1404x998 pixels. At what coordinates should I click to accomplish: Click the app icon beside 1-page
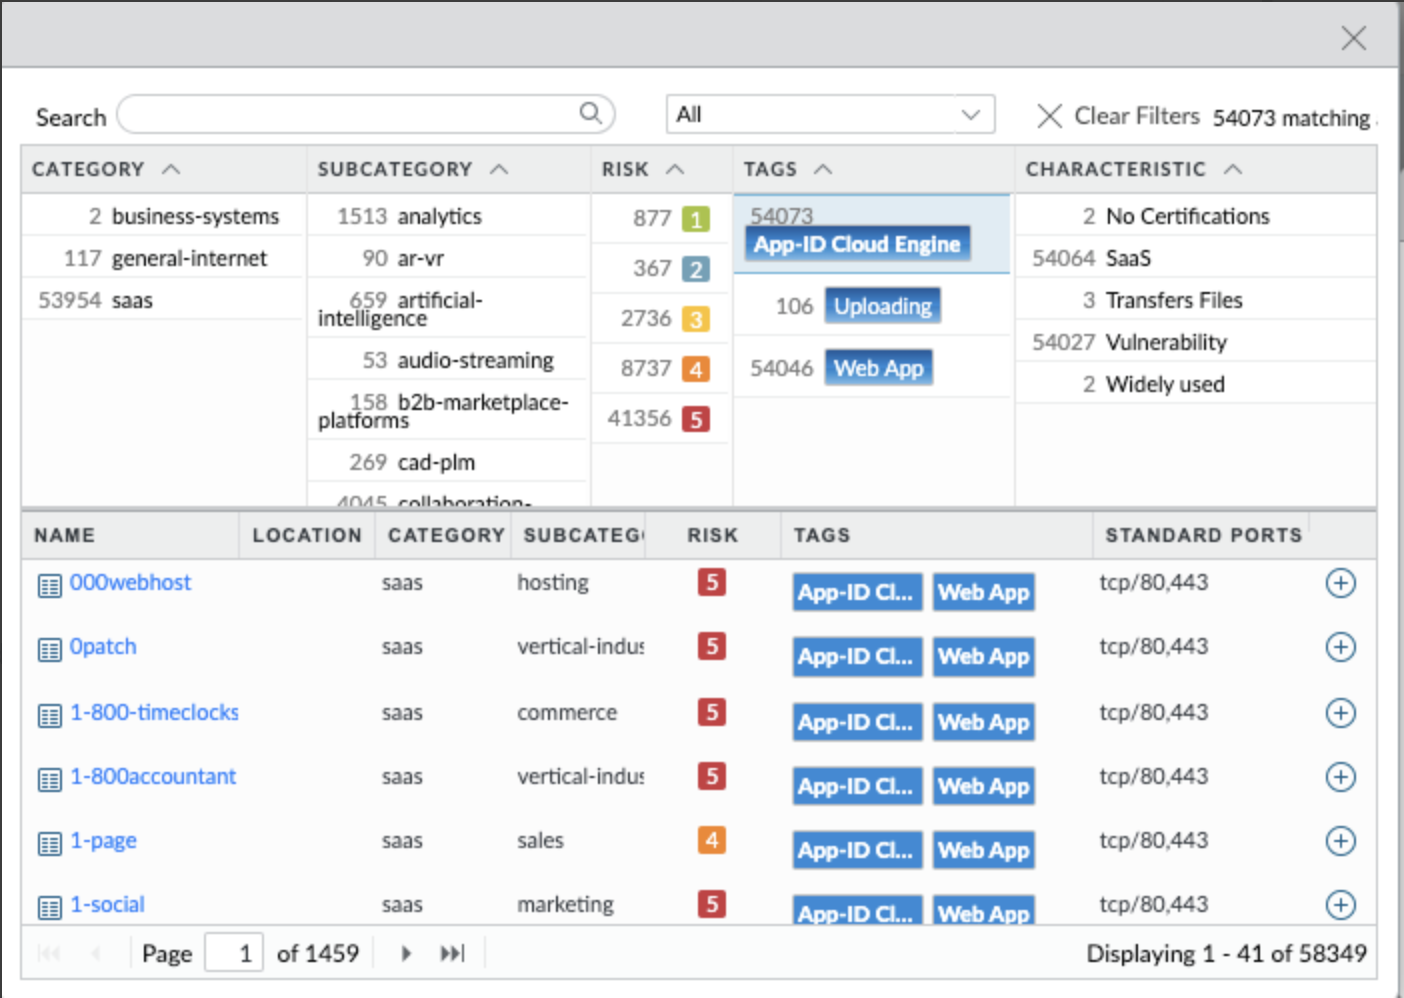pos(49,844)
